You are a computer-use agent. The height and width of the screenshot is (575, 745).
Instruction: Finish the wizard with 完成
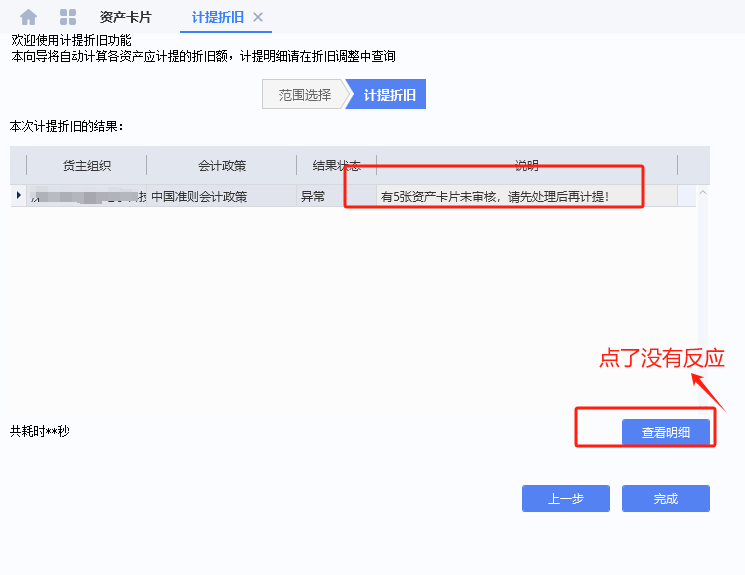tap(666, 498)
